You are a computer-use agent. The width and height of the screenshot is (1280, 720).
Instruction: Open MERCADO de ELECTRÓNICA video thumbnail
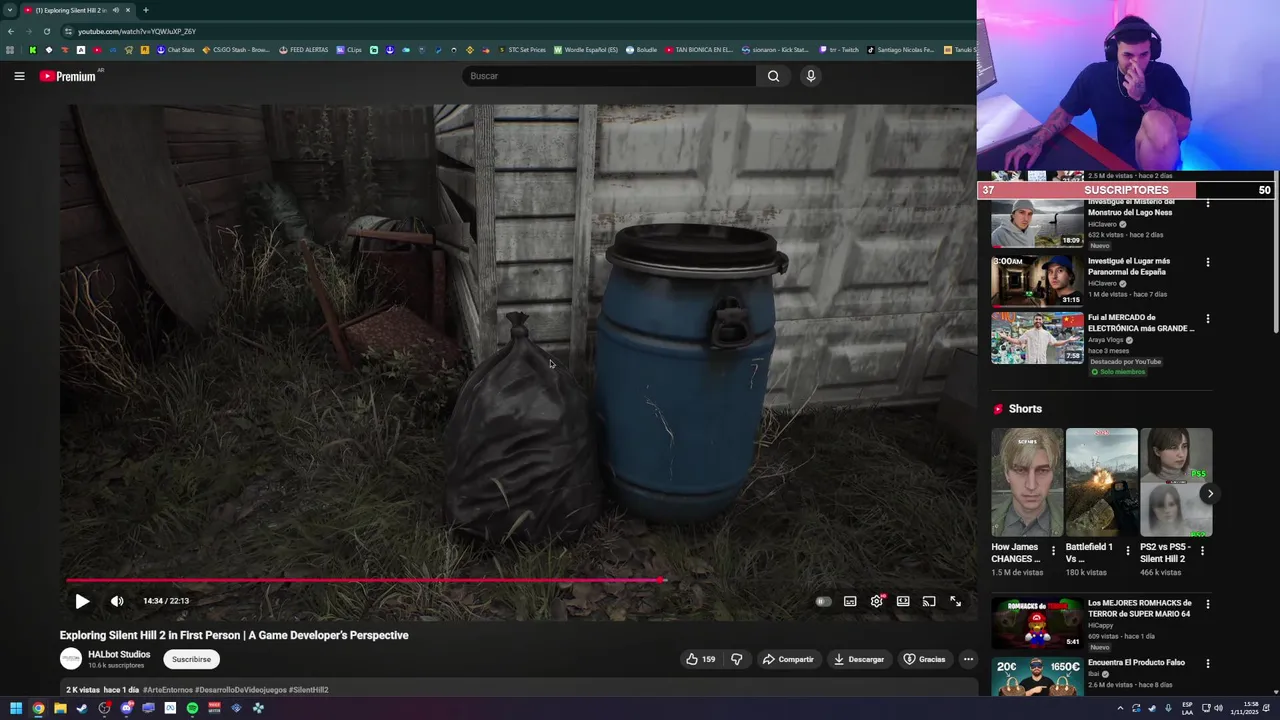[x=1037, y=338]
